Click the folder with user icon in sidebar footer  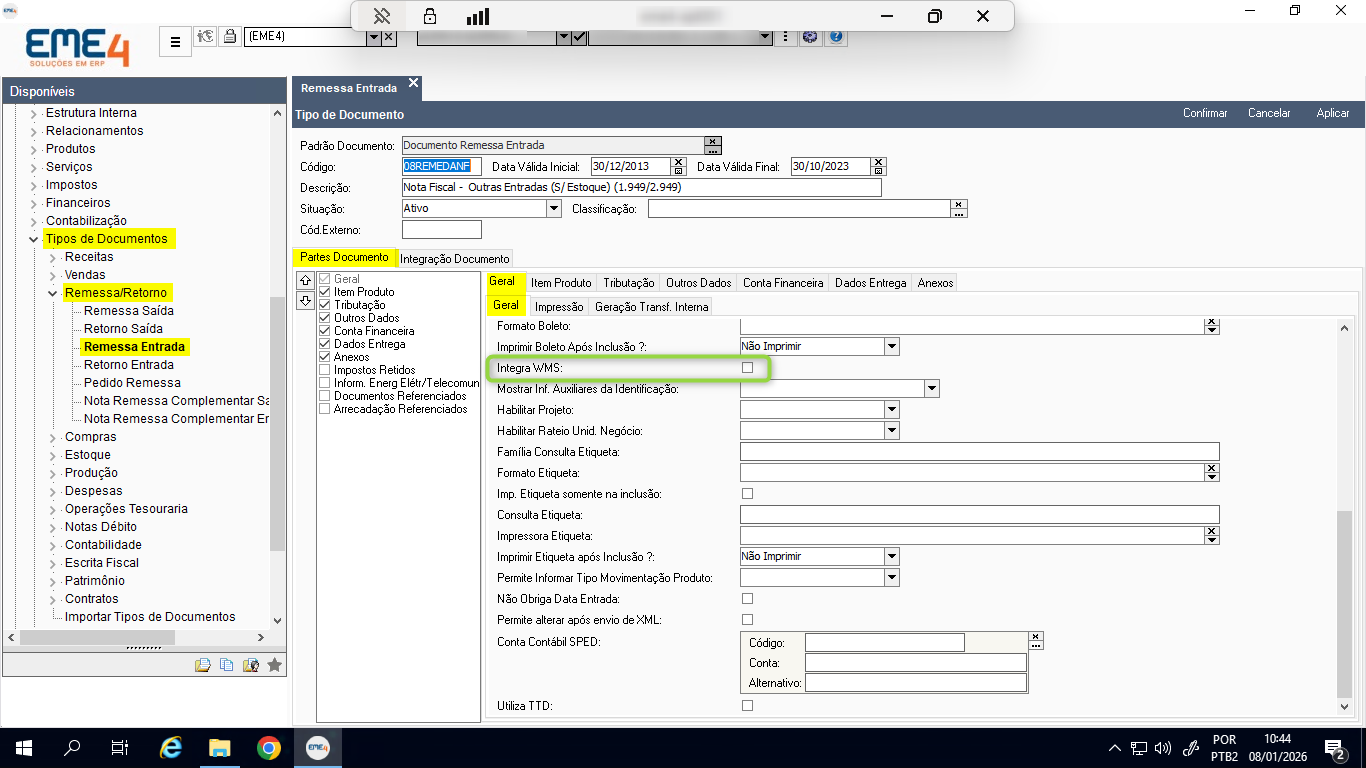(x=251, y=664)
